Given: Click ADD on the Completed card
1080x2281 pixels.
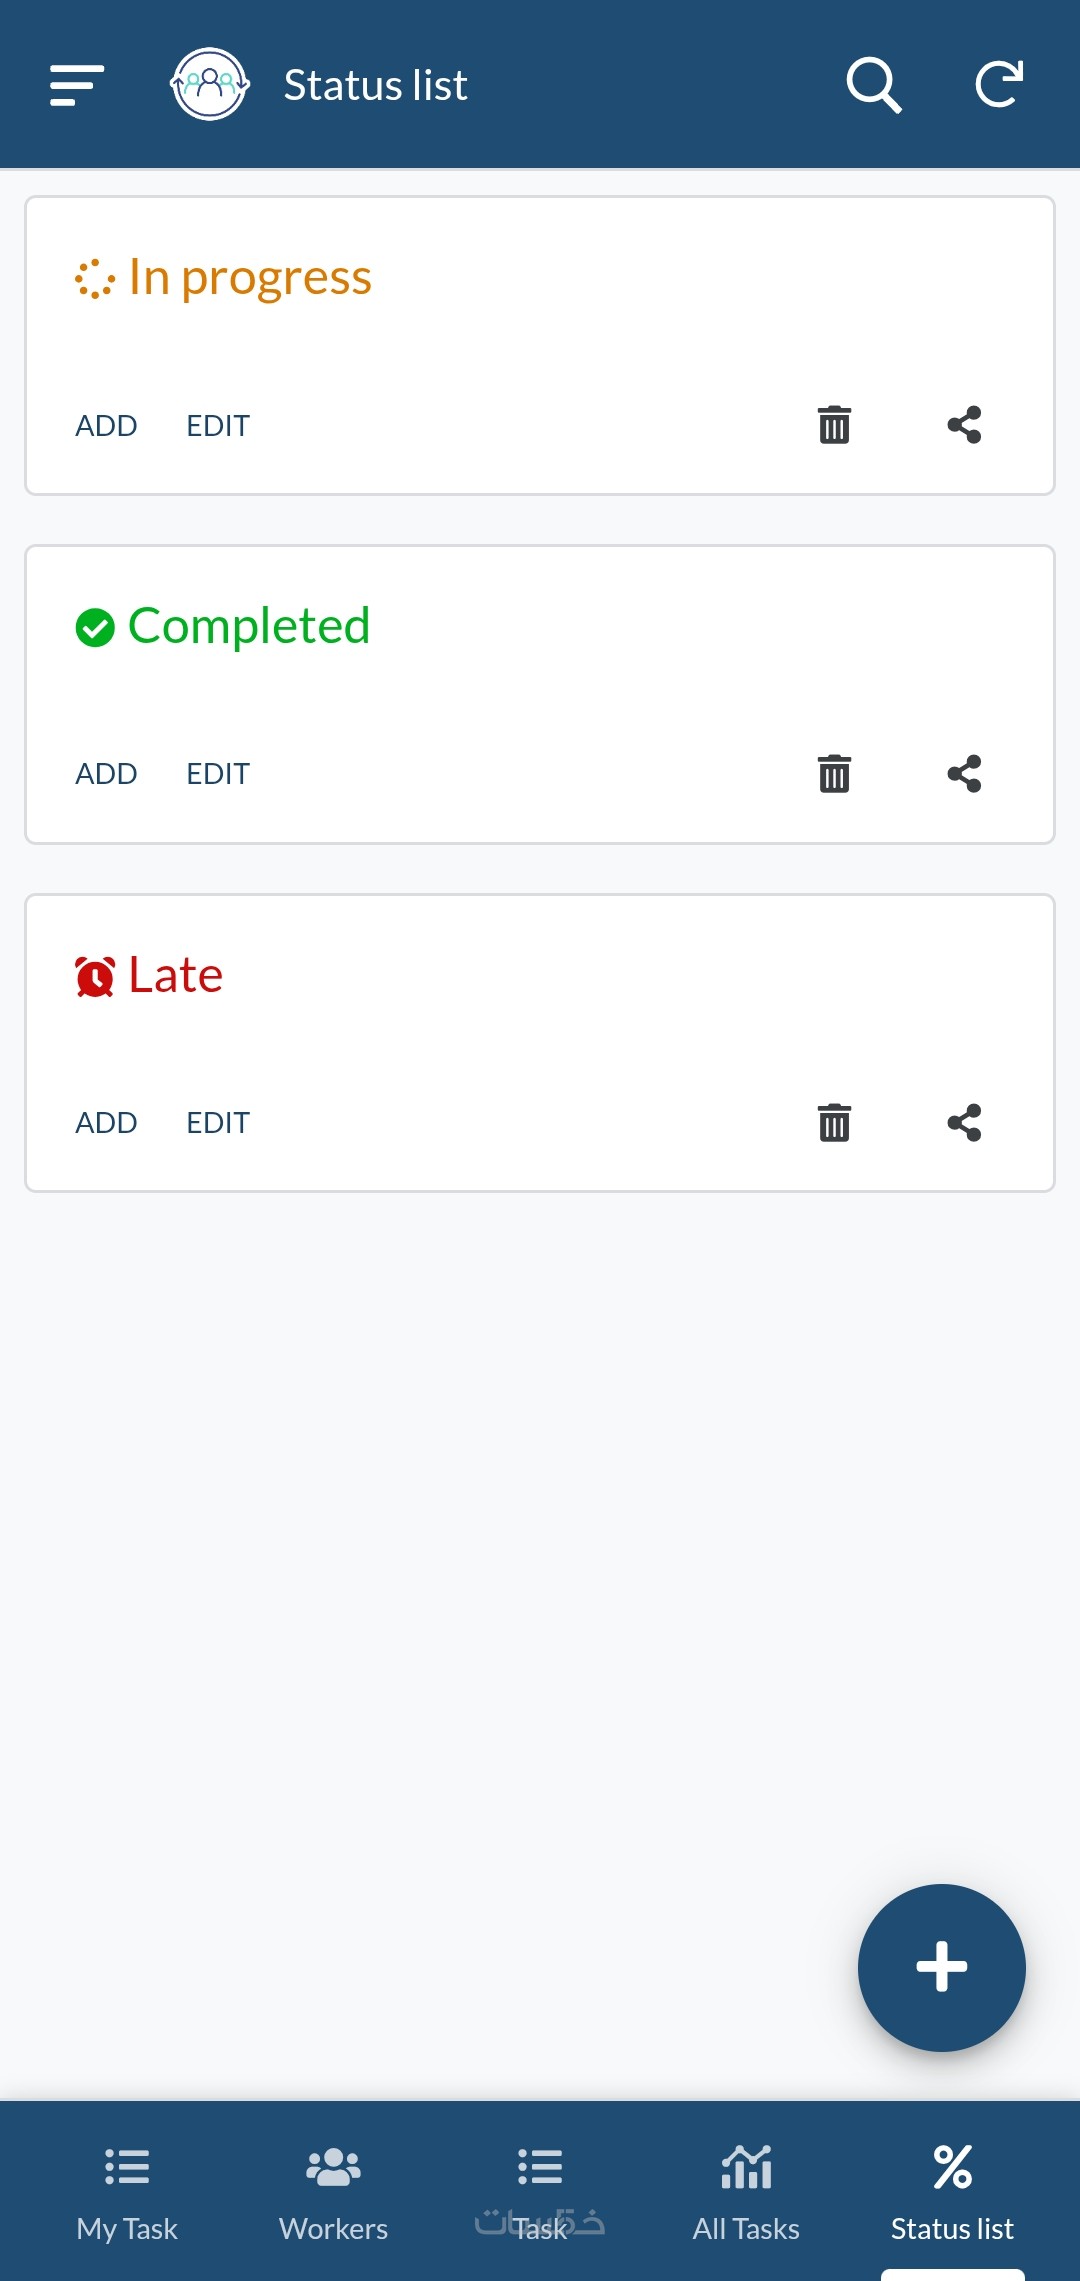Looking at the screenshot, I should (106, 774).
